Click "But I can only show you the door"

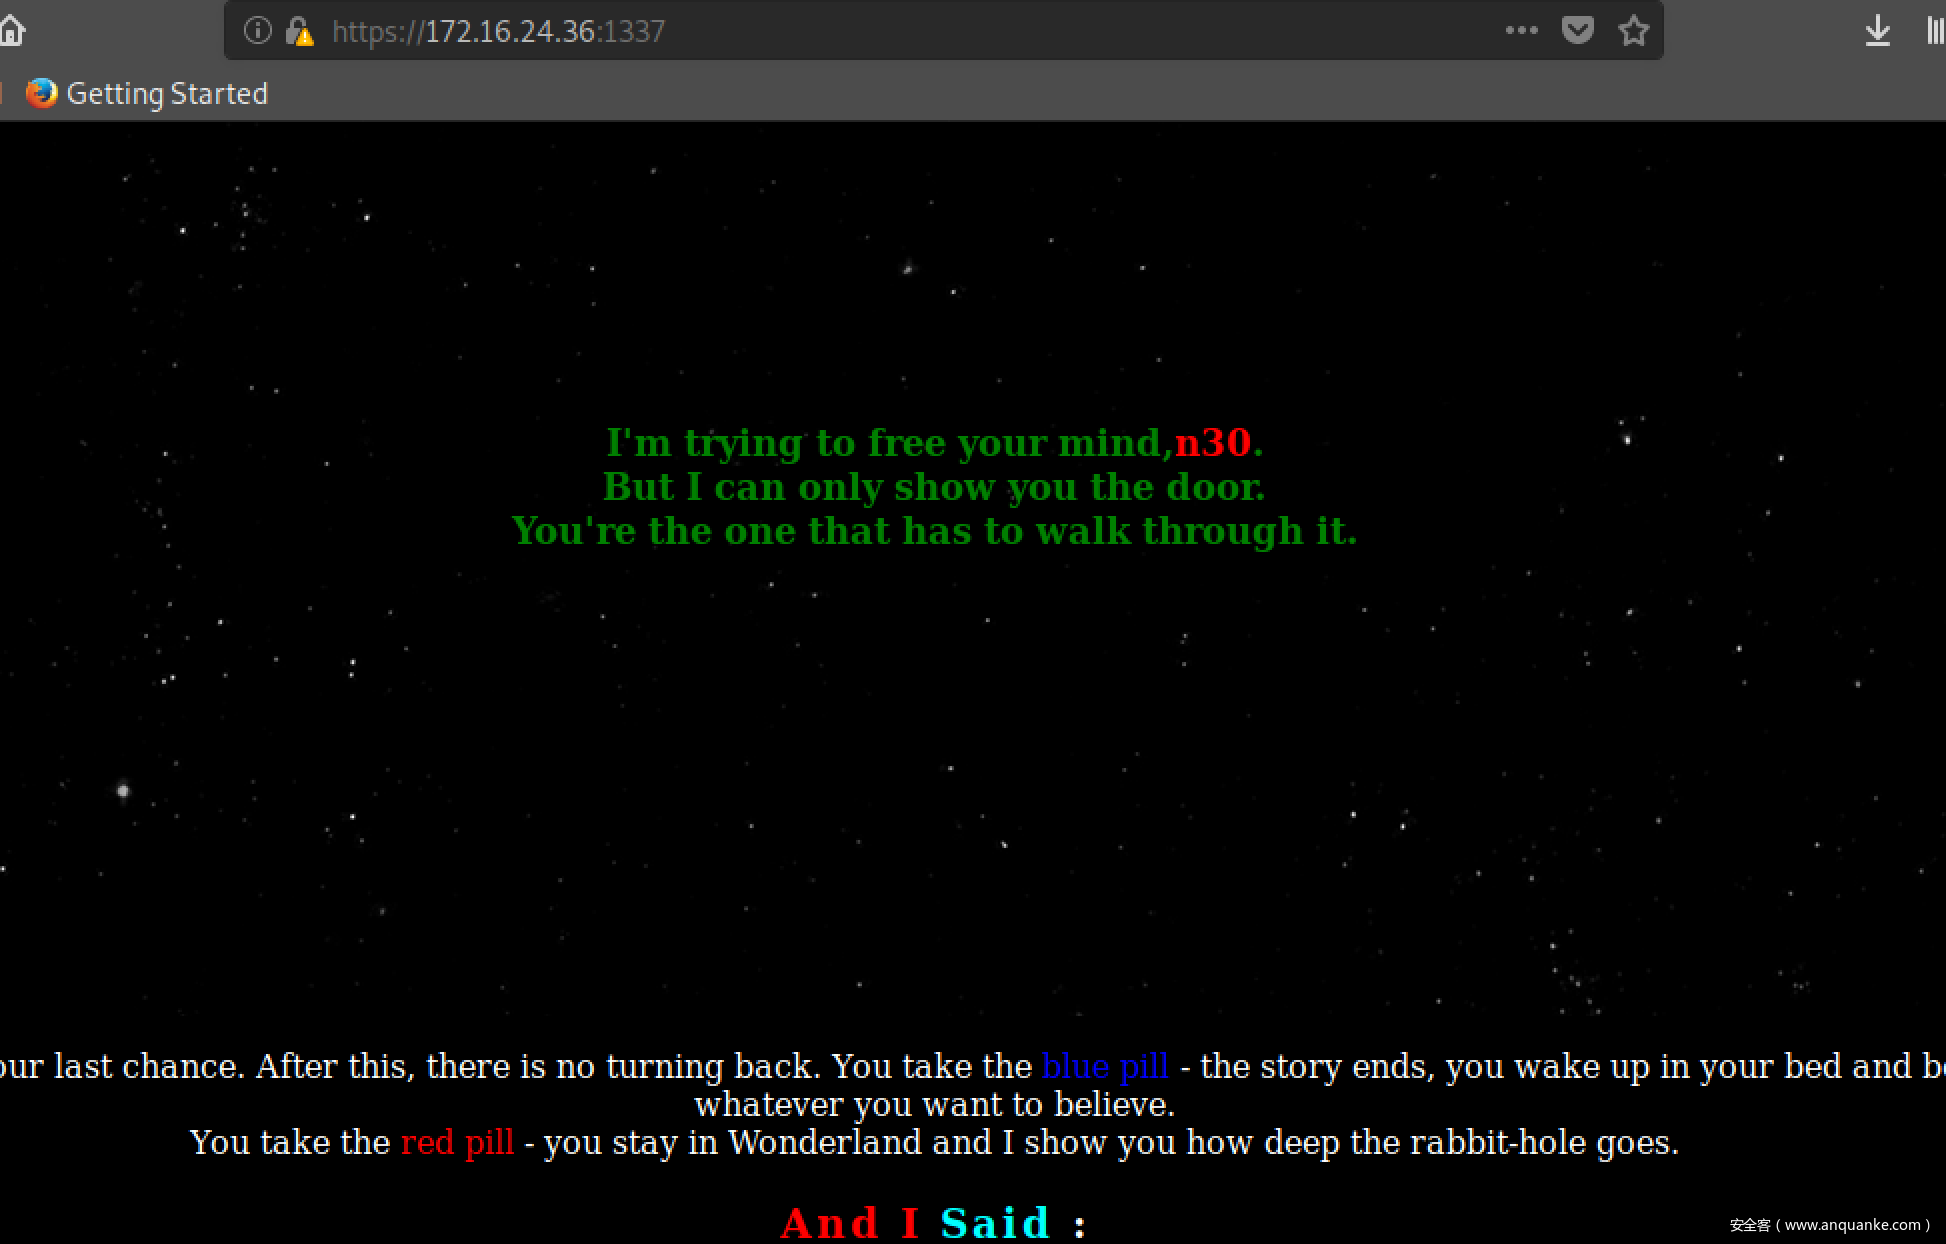coord(933,487)
